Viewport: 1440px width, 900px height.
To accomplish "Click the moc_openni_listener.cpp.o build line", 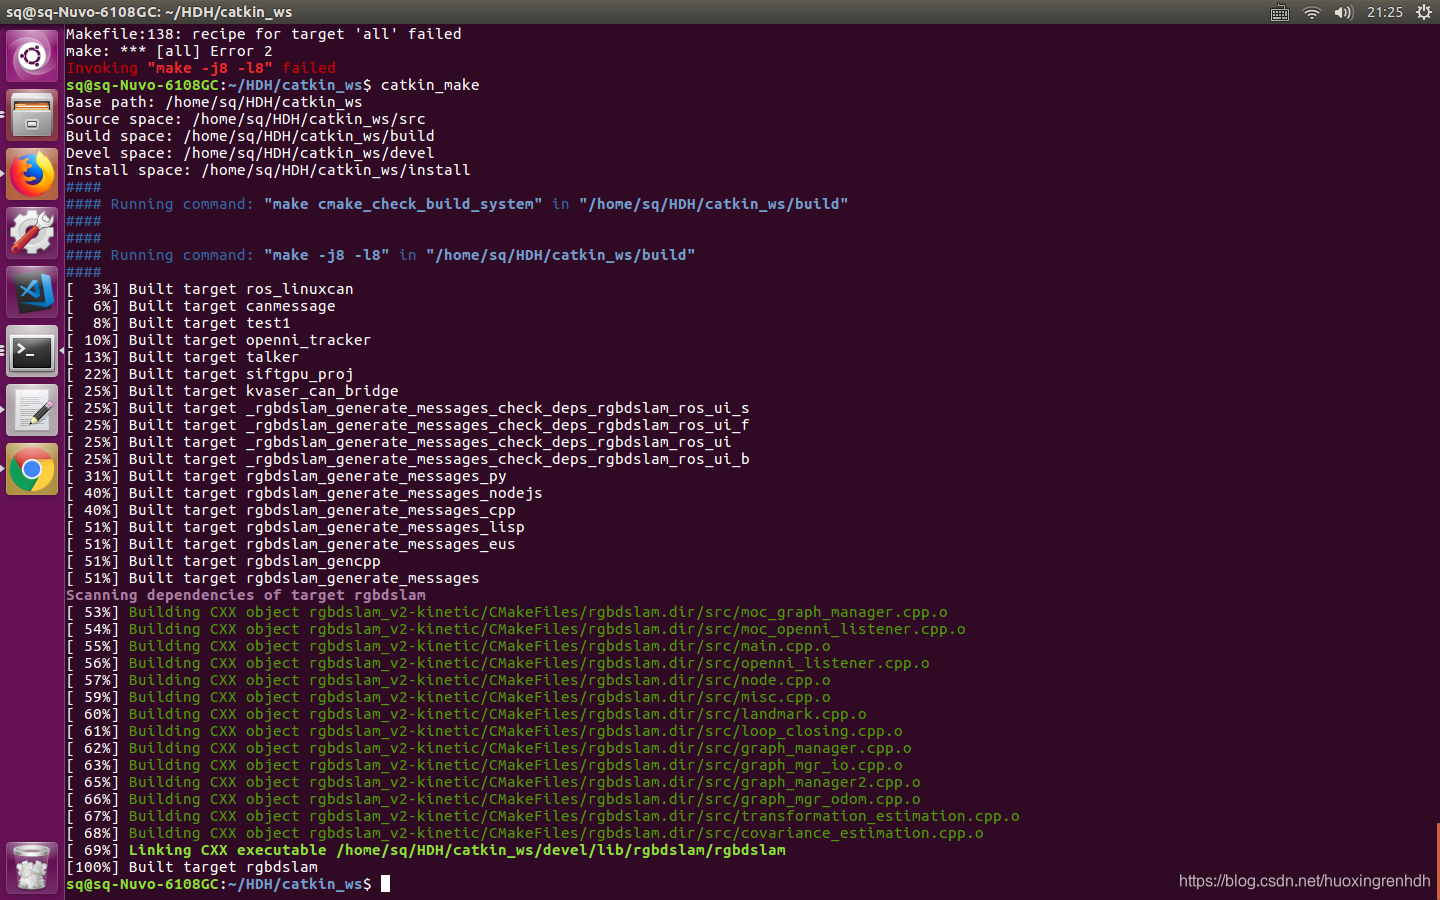I will click(516, 629).
